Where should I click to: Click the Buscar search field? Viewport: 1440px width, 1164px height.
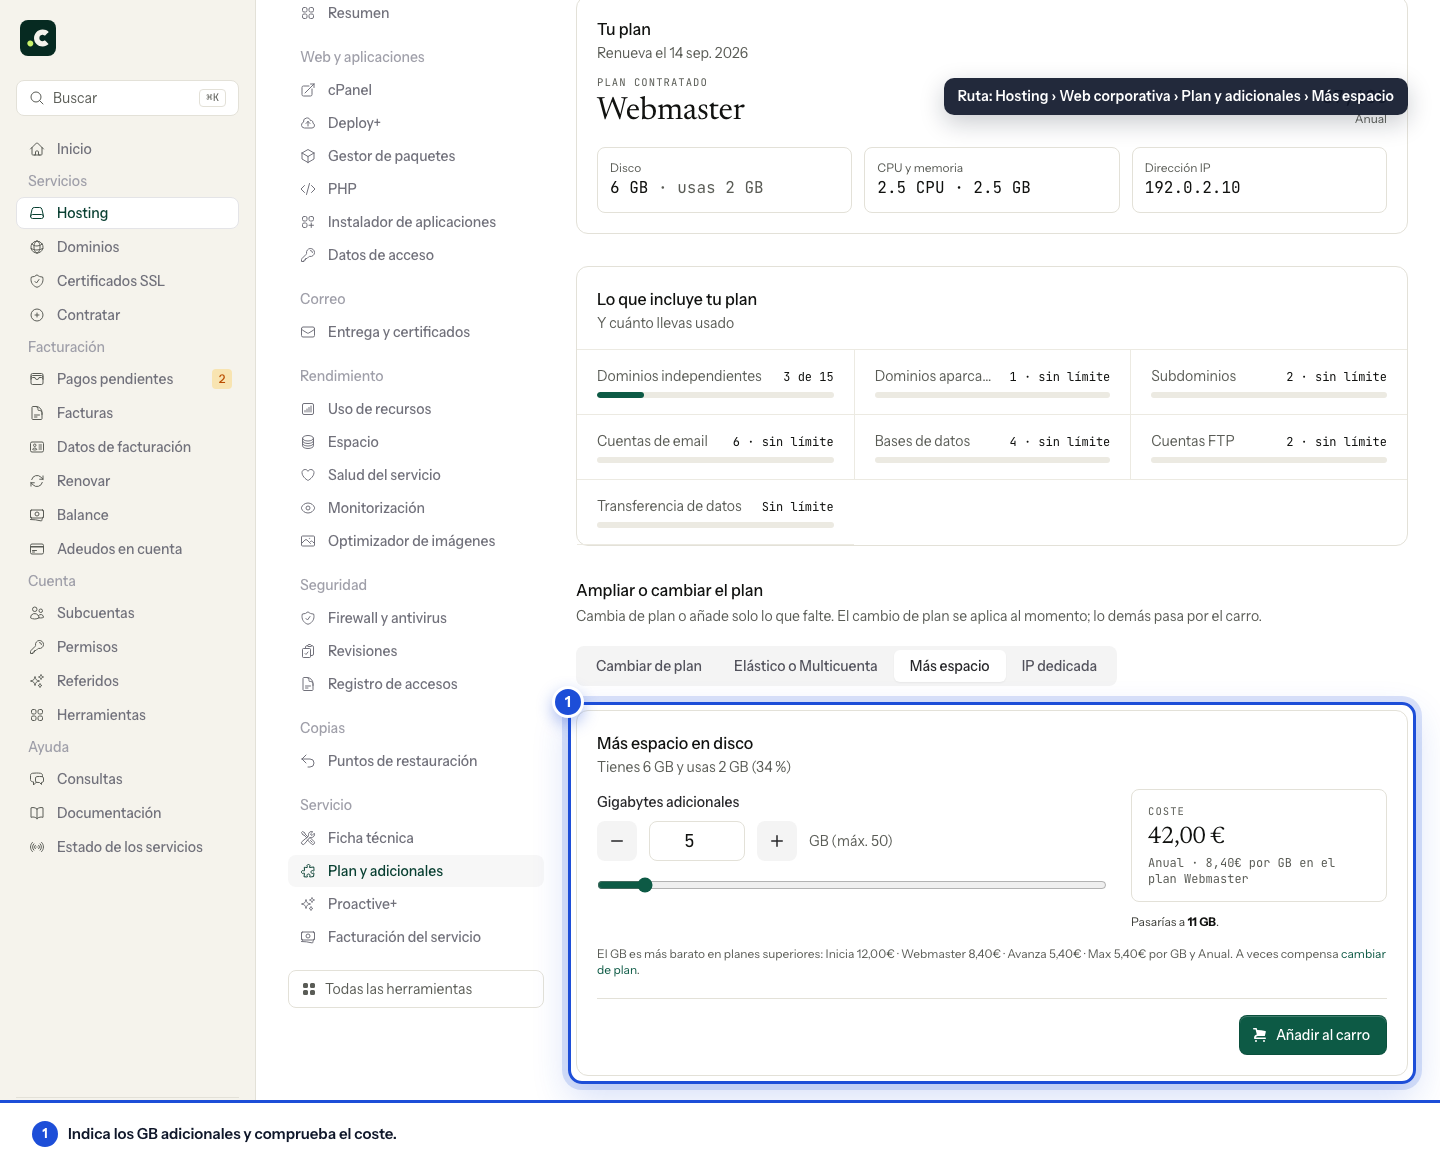coord(127,98)
